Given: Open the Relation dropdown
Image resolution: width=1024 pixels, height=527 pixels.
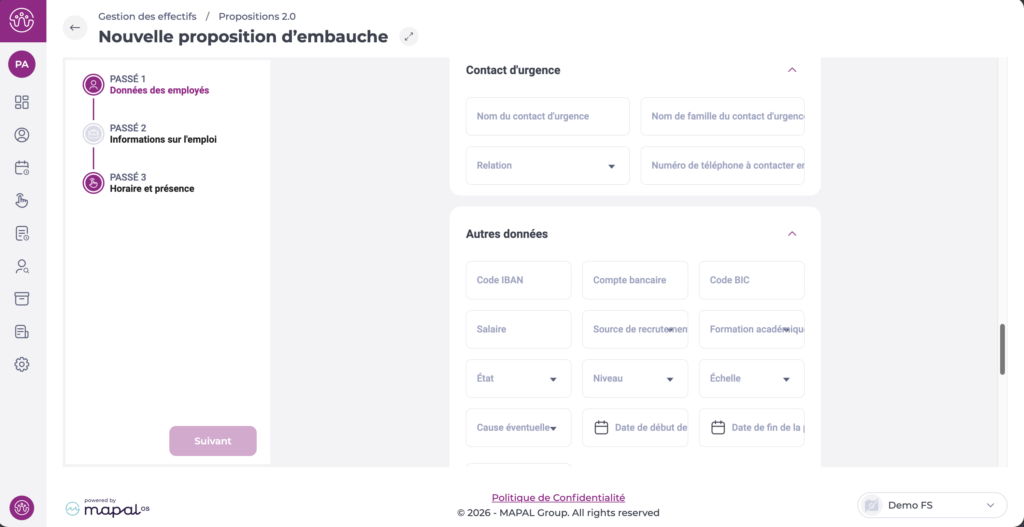Looking at the screenshot, I should pos(547,166).
